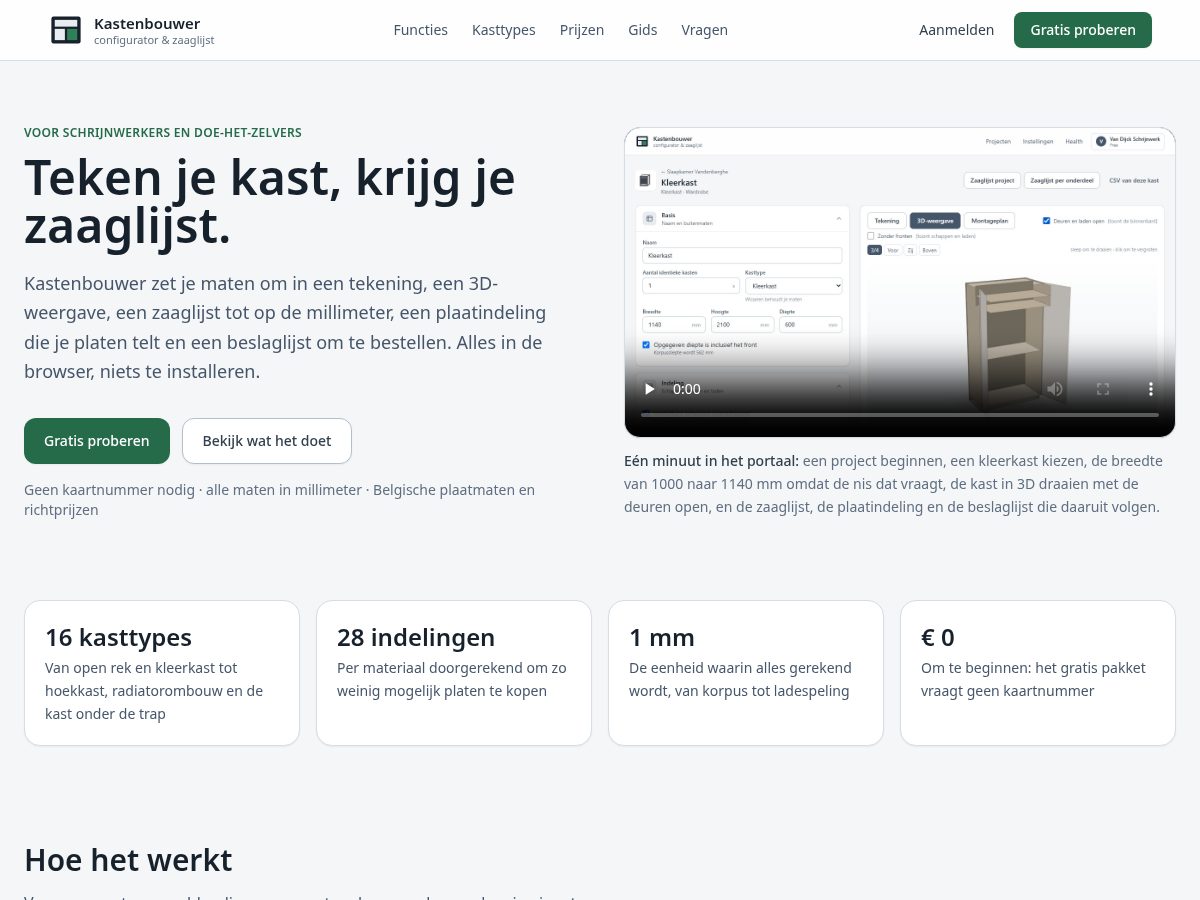Screen dimensions: 1200x900
Task: Open the Gids navigation link
Action: 643,30
